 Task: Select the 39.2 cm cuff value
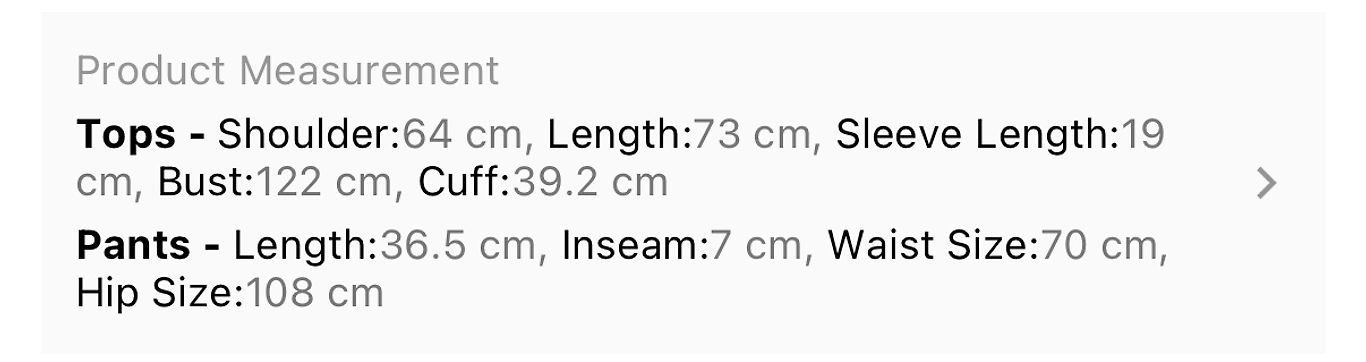pos(590,183)
